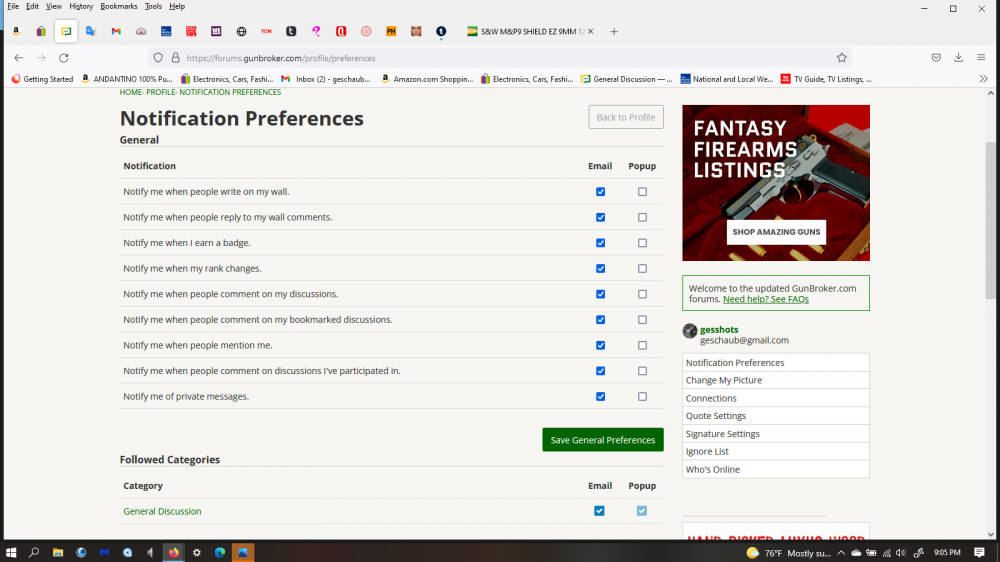The width and height of the screenshot is (1000, 562).
Task: Open the tracking protection shield icon
Action: point(158,58)
